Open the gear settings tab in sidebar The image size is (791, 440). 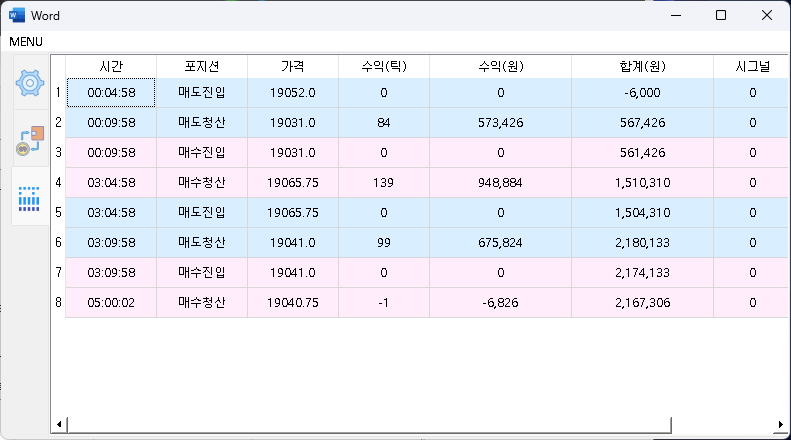pyautogui.click(x=30, y=82)
